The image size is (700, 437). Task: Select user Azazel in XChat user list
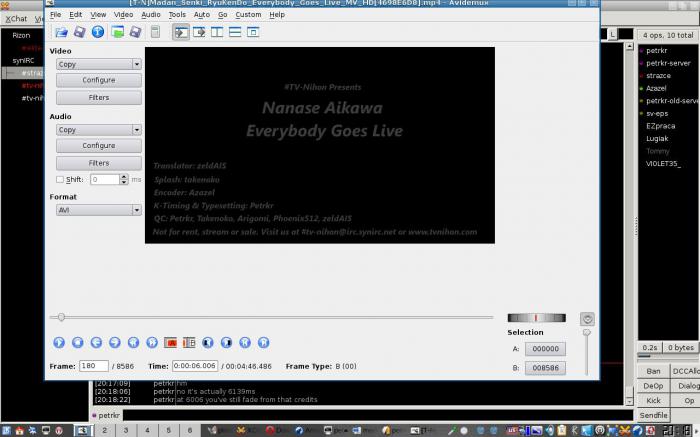[656, 88]
